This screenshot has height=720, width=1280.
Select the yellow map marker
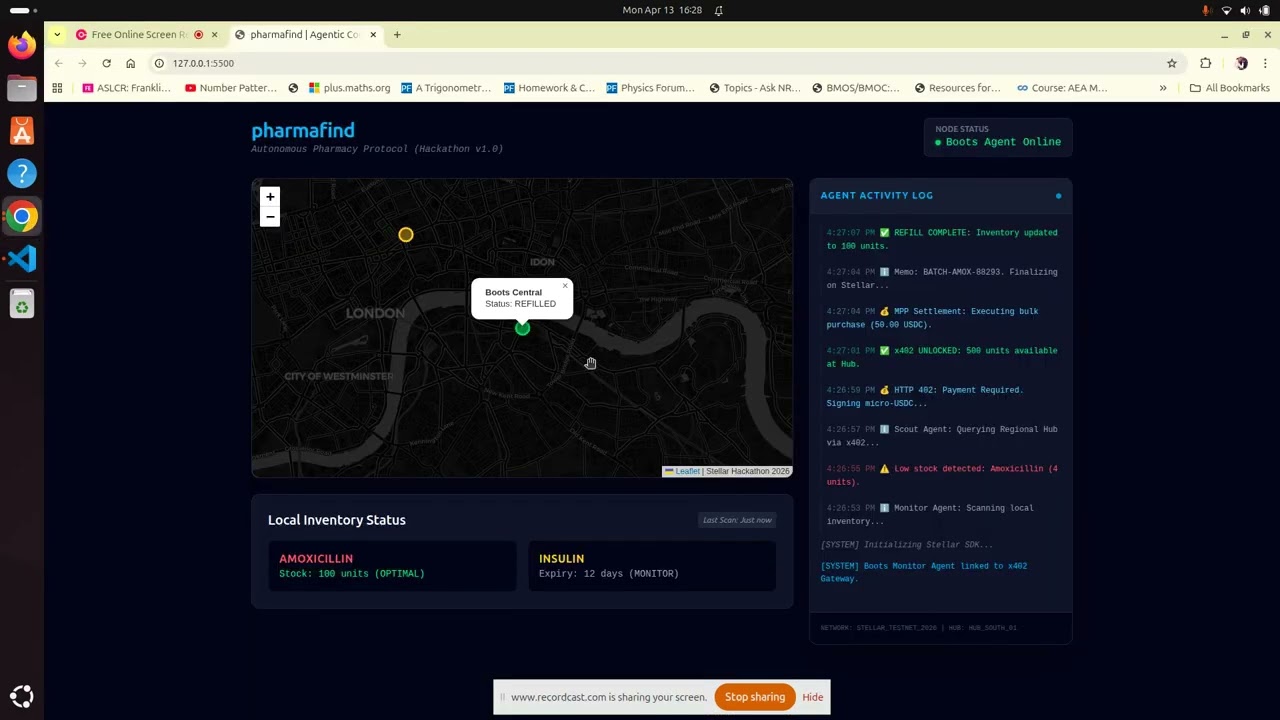405,235
